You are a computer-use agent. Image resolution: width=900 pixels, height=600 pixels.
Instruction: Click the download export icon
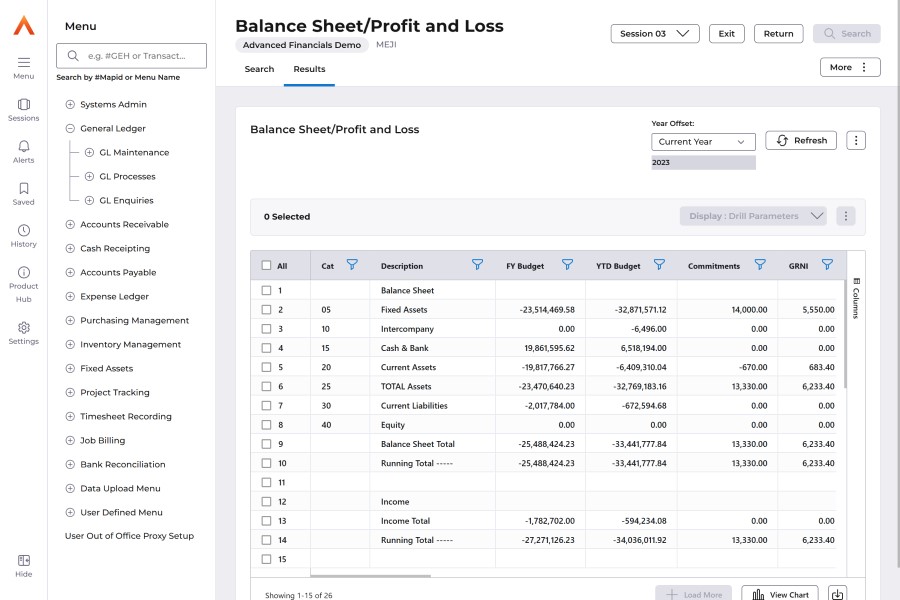coord(837,594)
